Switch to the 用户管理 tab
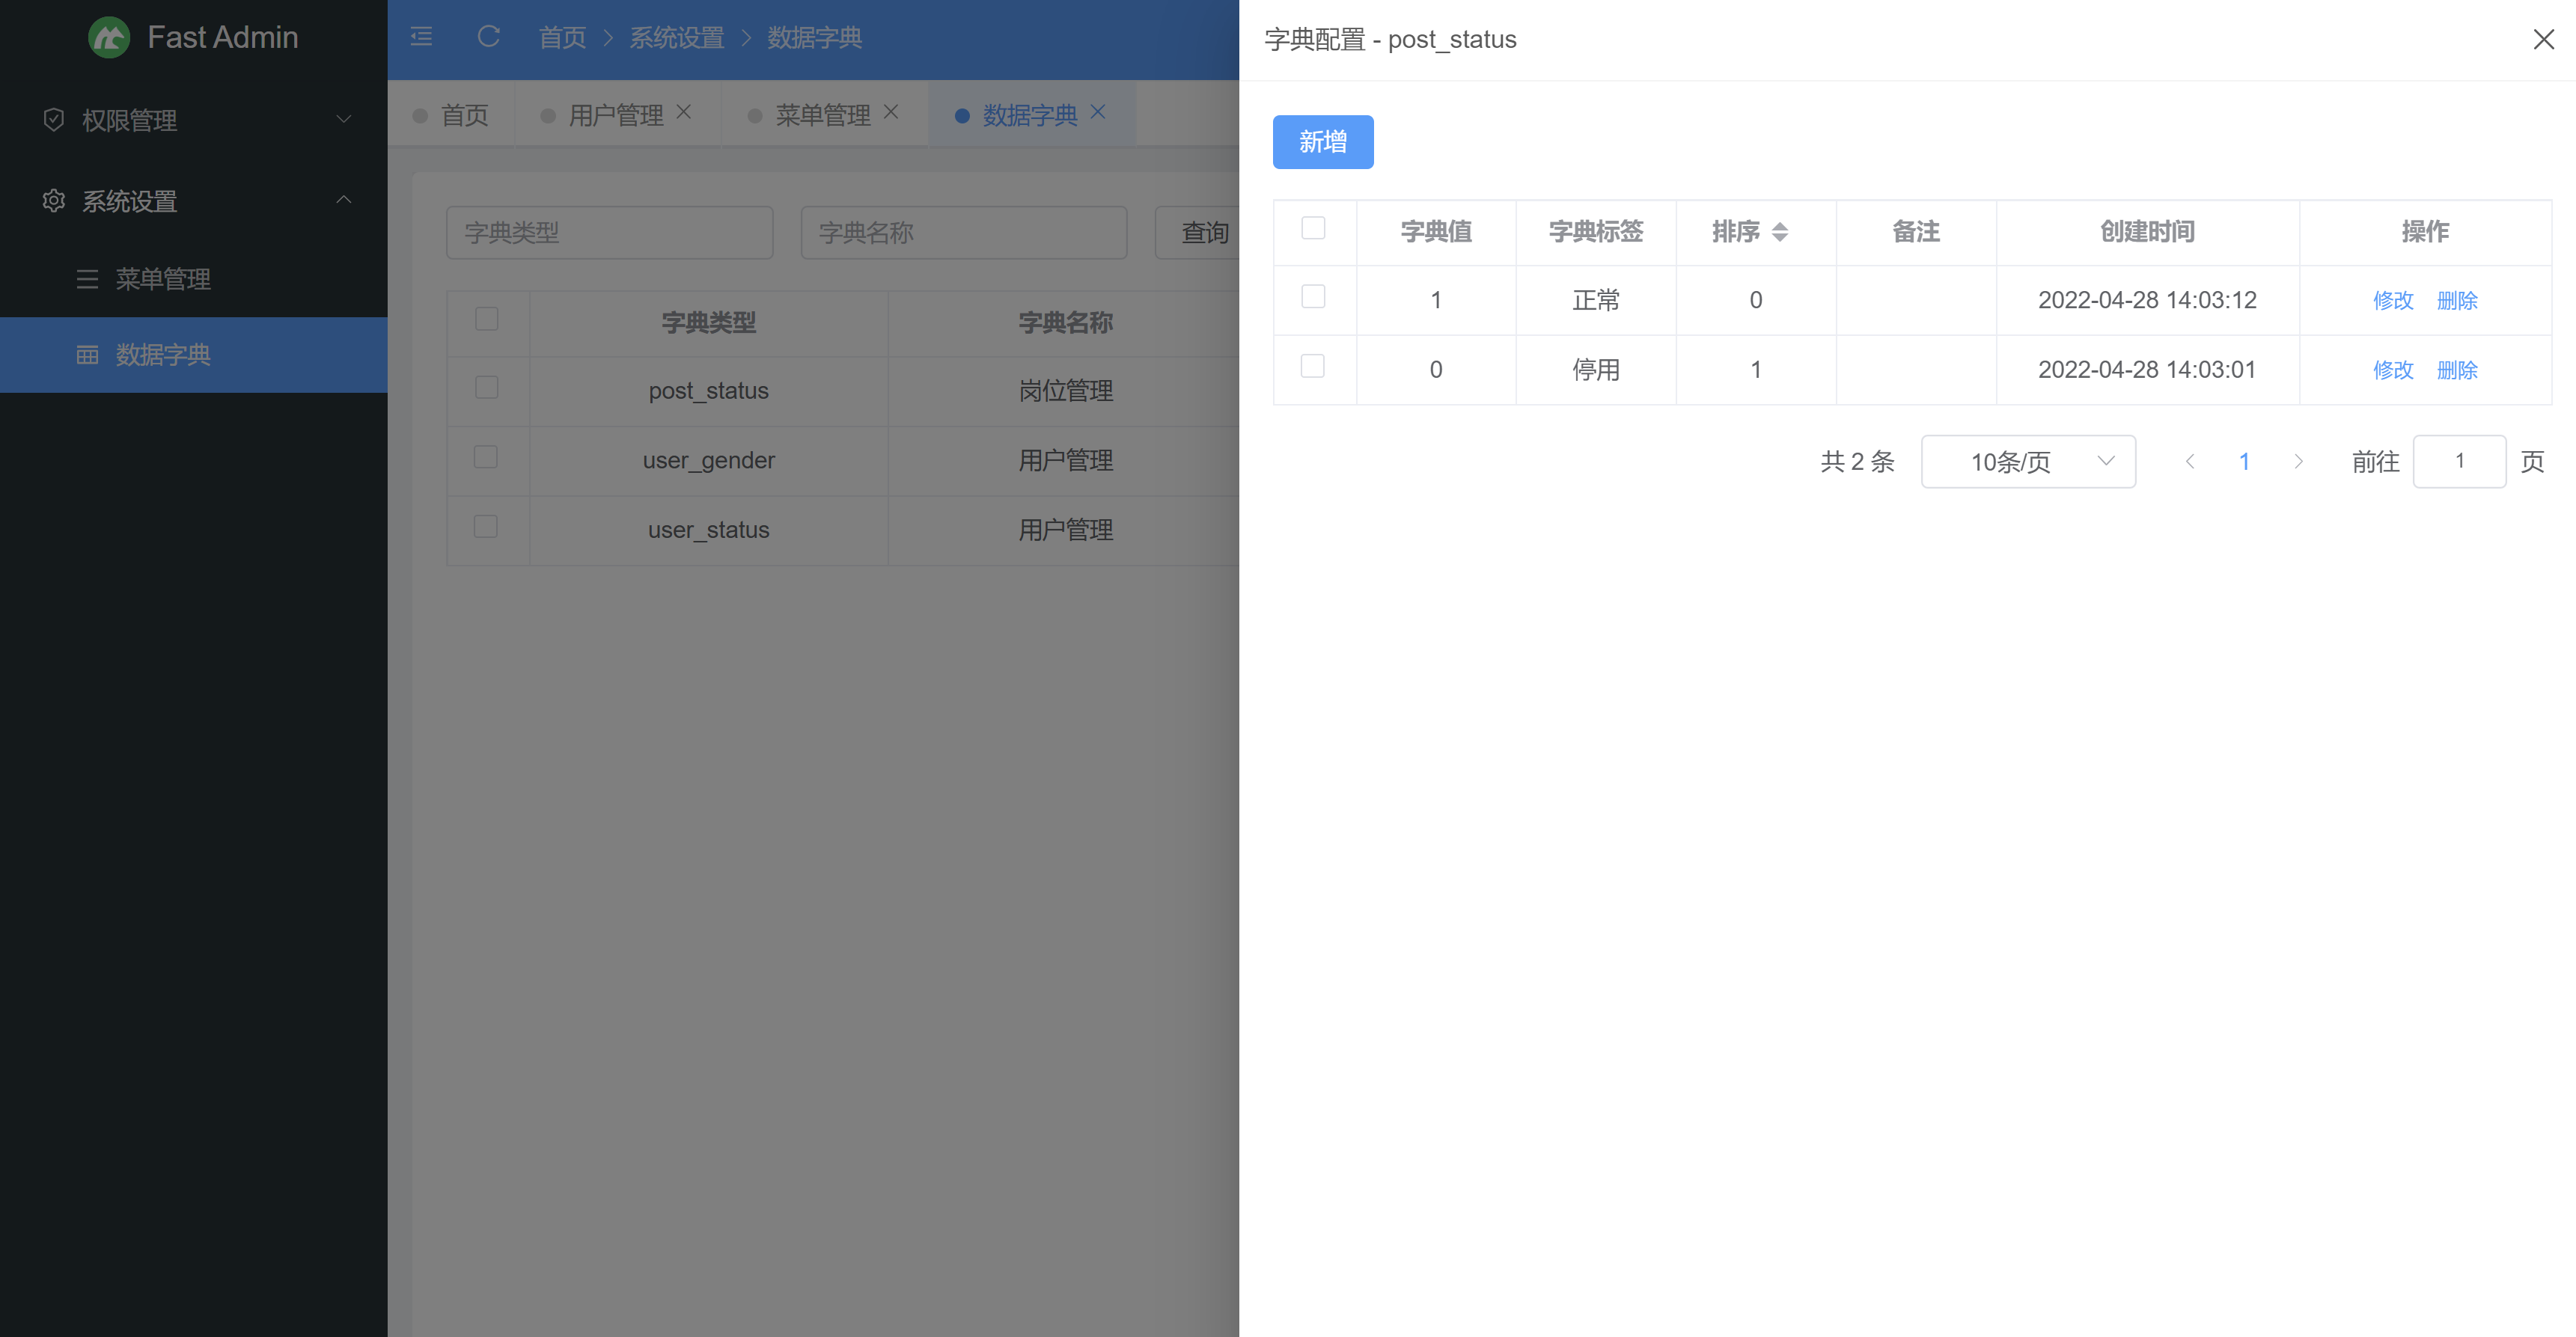The width and height of the screenshot is (2576, 1337). pos(615,114)
